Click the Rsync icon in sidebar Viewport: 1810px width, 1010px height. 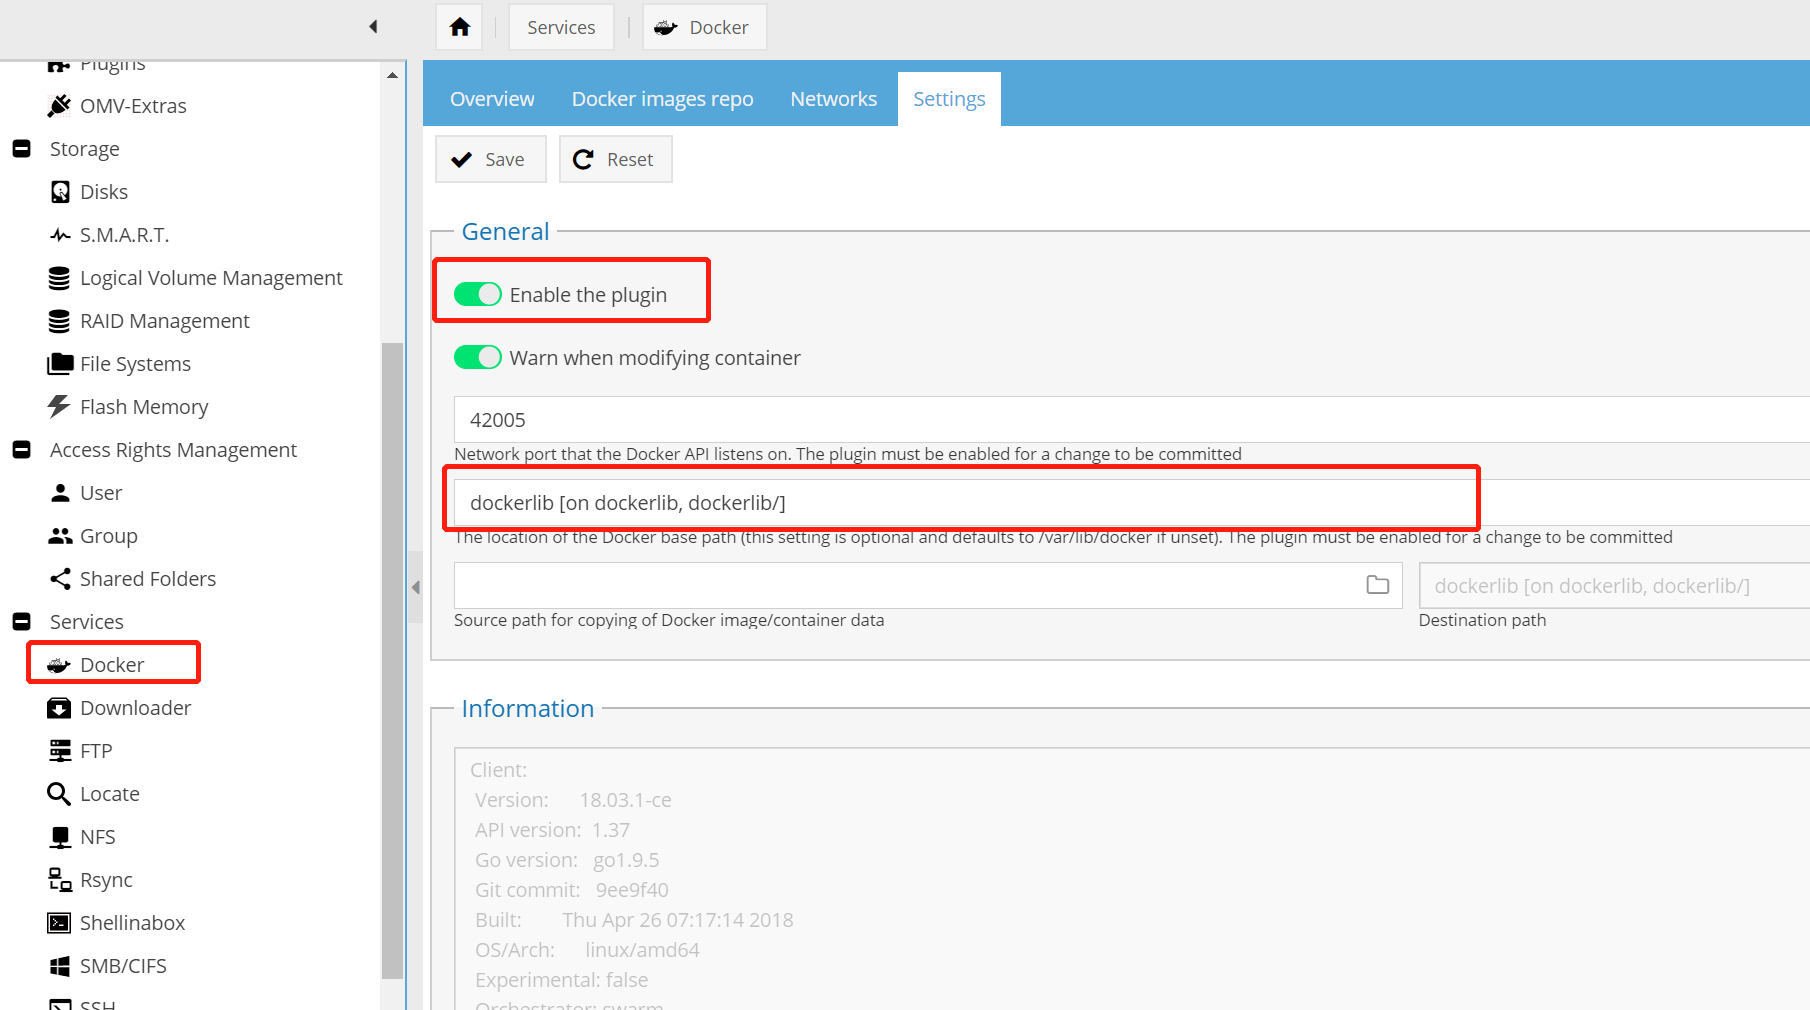pos(60,880)
